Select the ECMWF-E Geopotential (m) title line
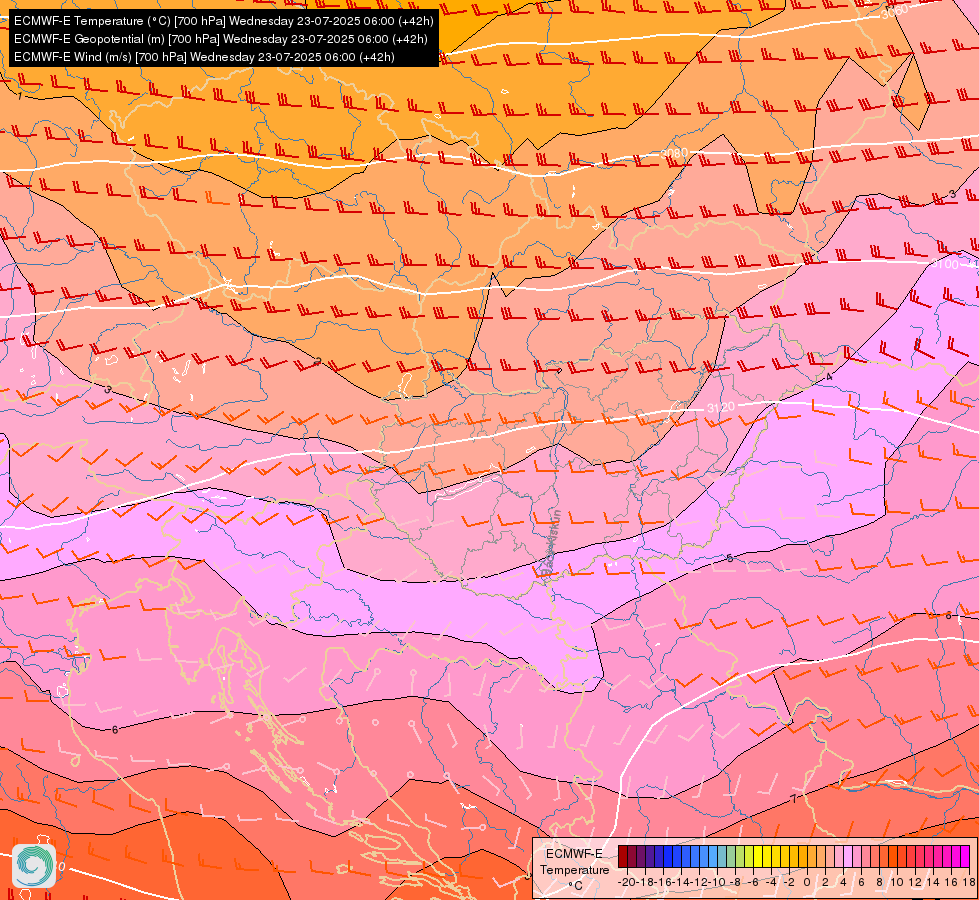Image resolution: width=979 pixels, height=900 pixels. click(x=220, y=39)
